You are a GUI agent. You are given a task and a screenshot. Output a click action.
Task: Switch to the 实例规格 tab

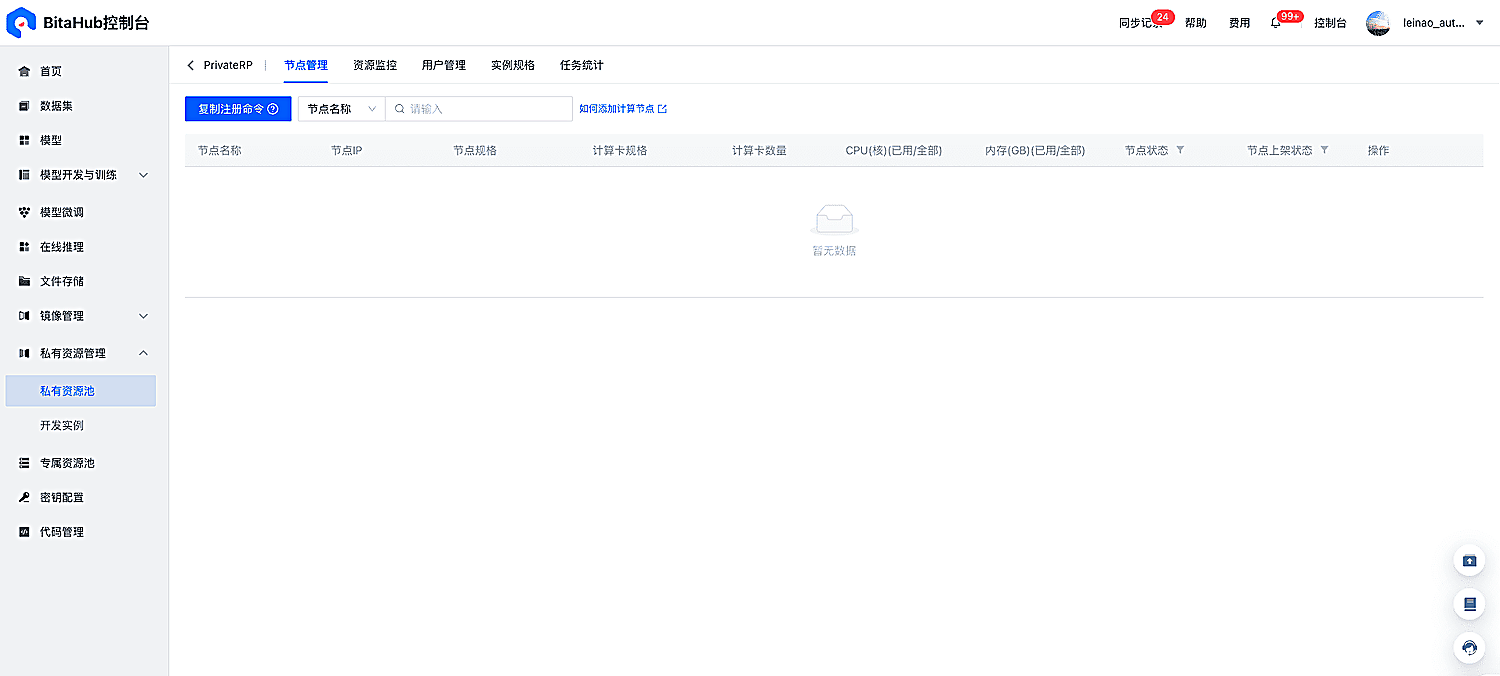click(x=513, y=65)
